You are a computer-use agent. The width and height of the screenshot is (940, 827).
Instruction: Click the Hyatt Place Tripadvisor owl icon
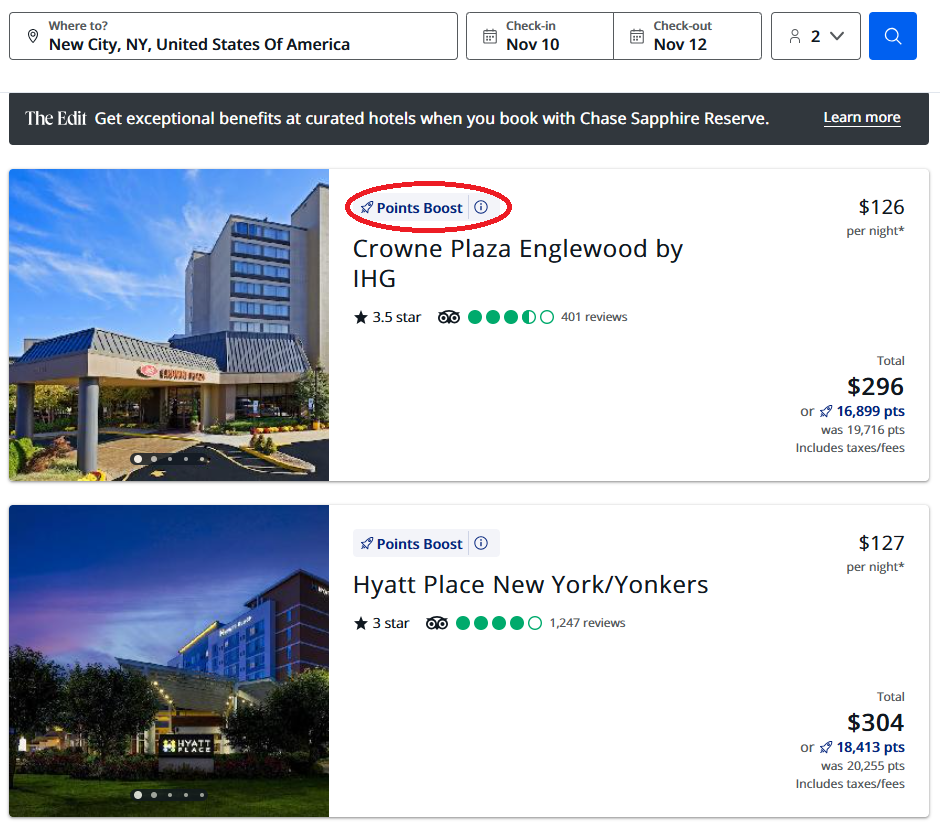point(437,623)
